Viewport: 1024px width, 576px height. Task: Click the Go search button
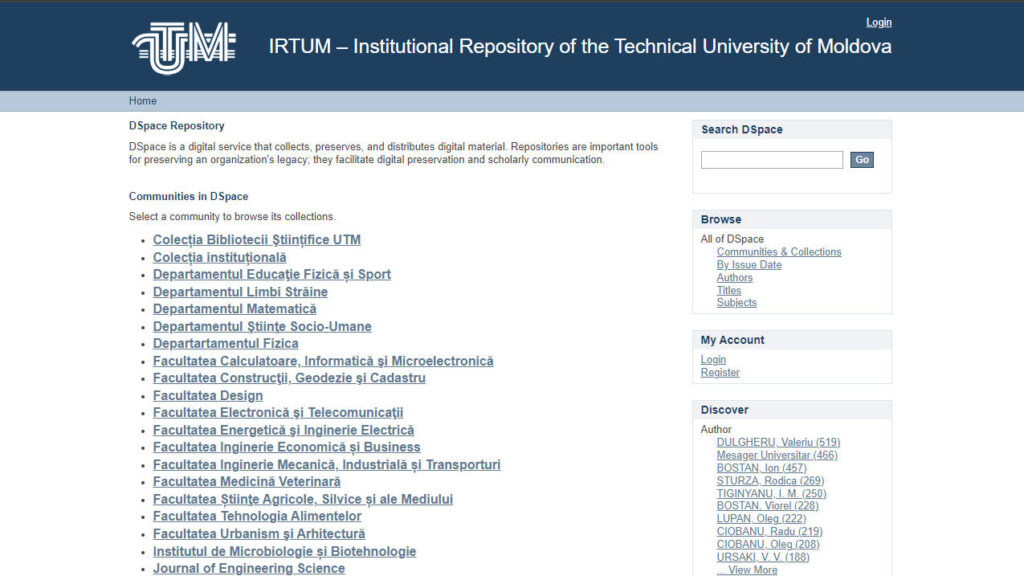[x=861, y=160]
